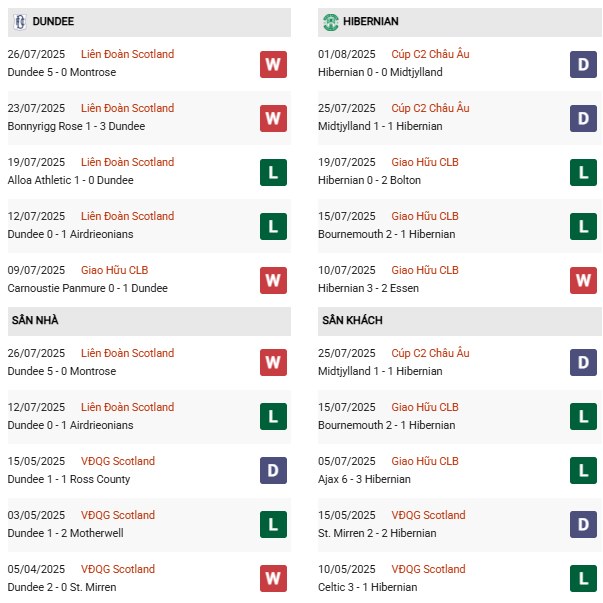Click W badge for Dundee 5-0 Montrose
This screenshot has width=603, height=603.
(273, 64)
